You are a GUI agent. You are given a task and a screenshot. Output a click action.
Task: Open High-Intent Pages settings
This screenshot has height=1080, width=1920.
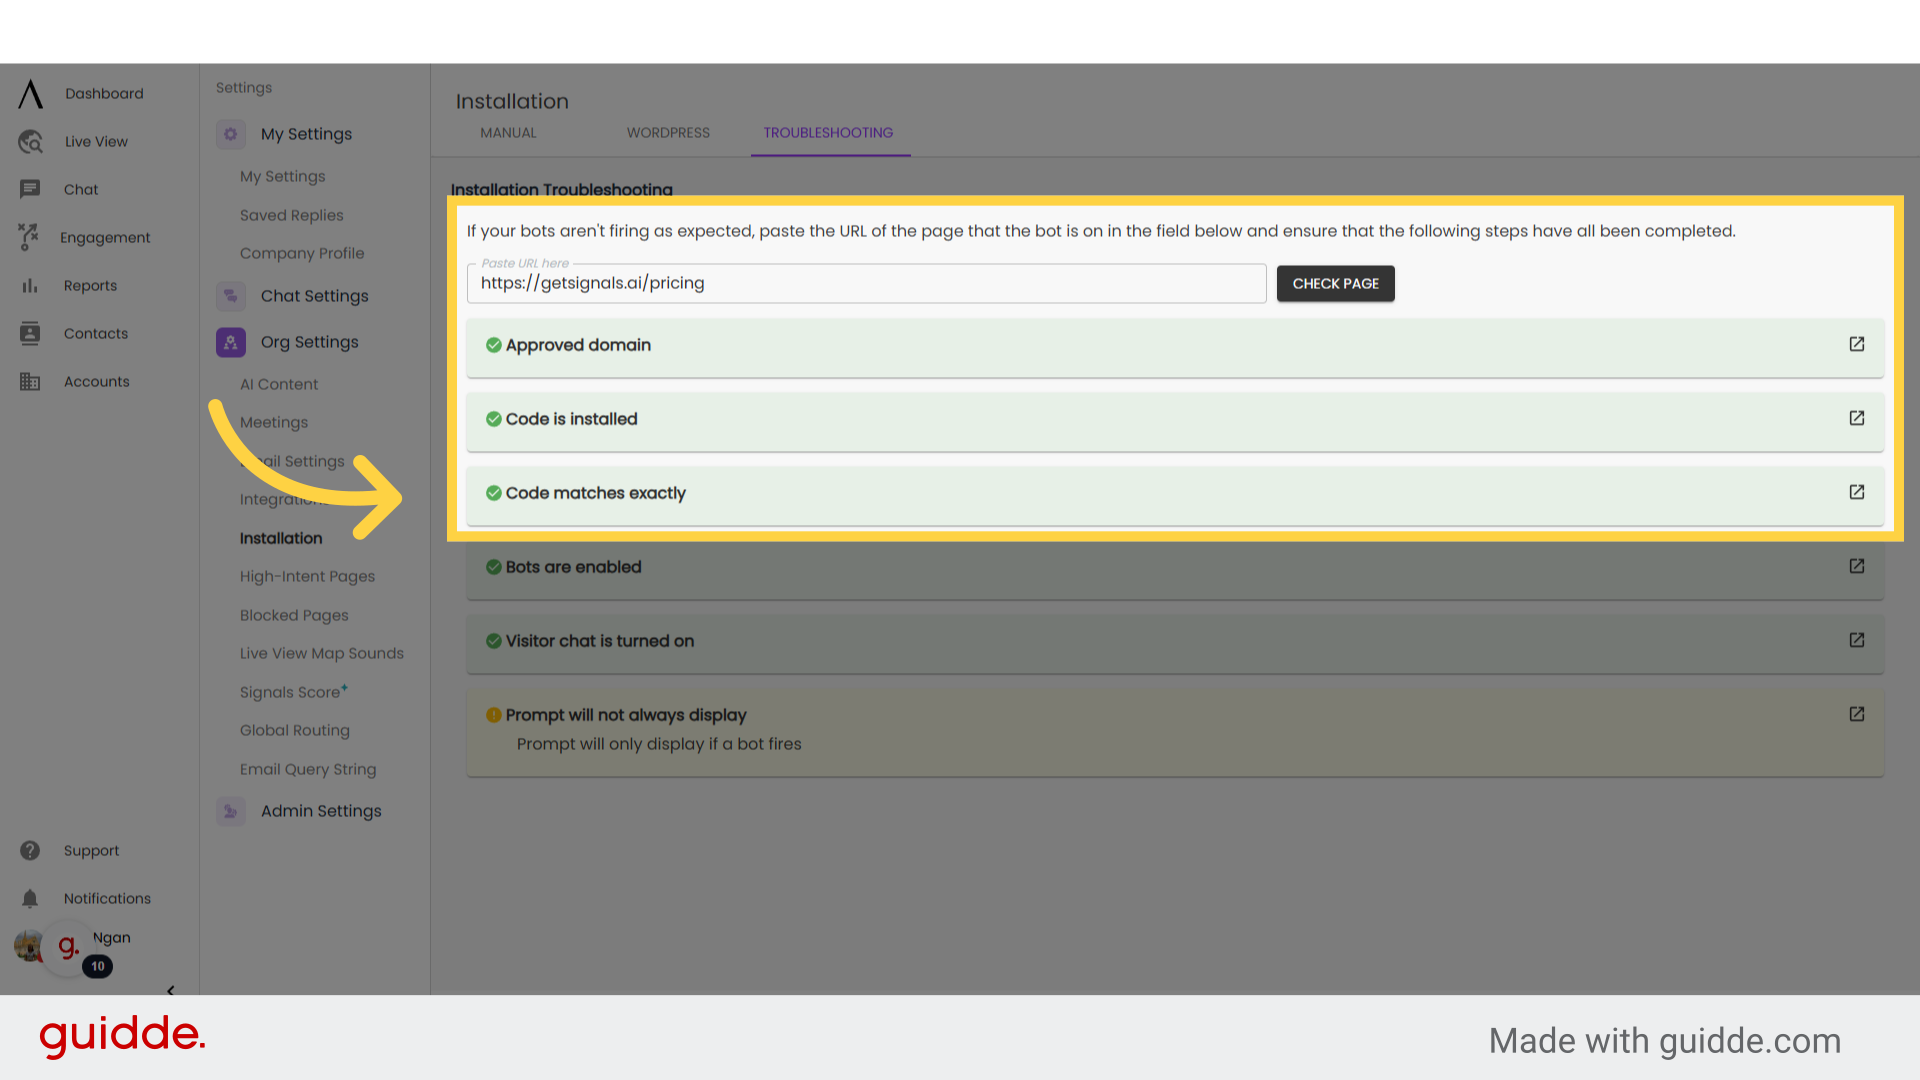[x=307, y=576]
